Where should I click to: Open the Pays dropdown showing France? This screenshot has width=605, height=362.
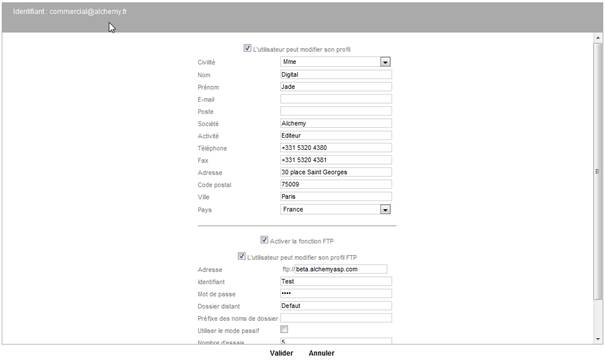pos(335,209)
